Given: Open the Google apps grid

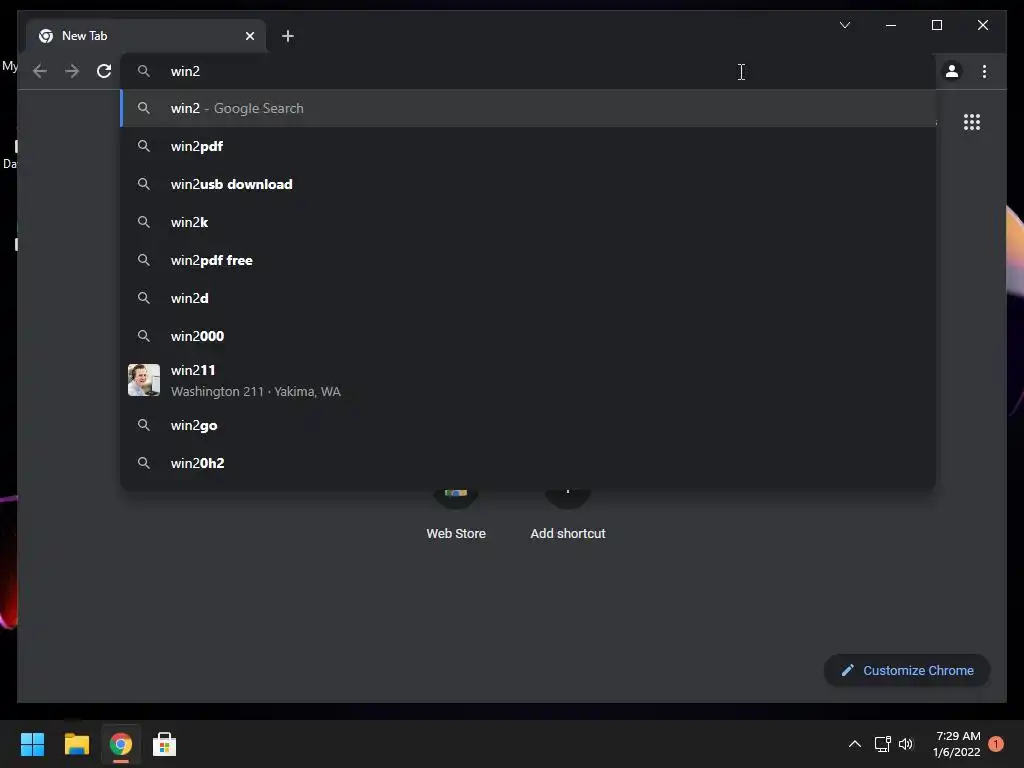Looking at the screenshot, I should (972, 122).
